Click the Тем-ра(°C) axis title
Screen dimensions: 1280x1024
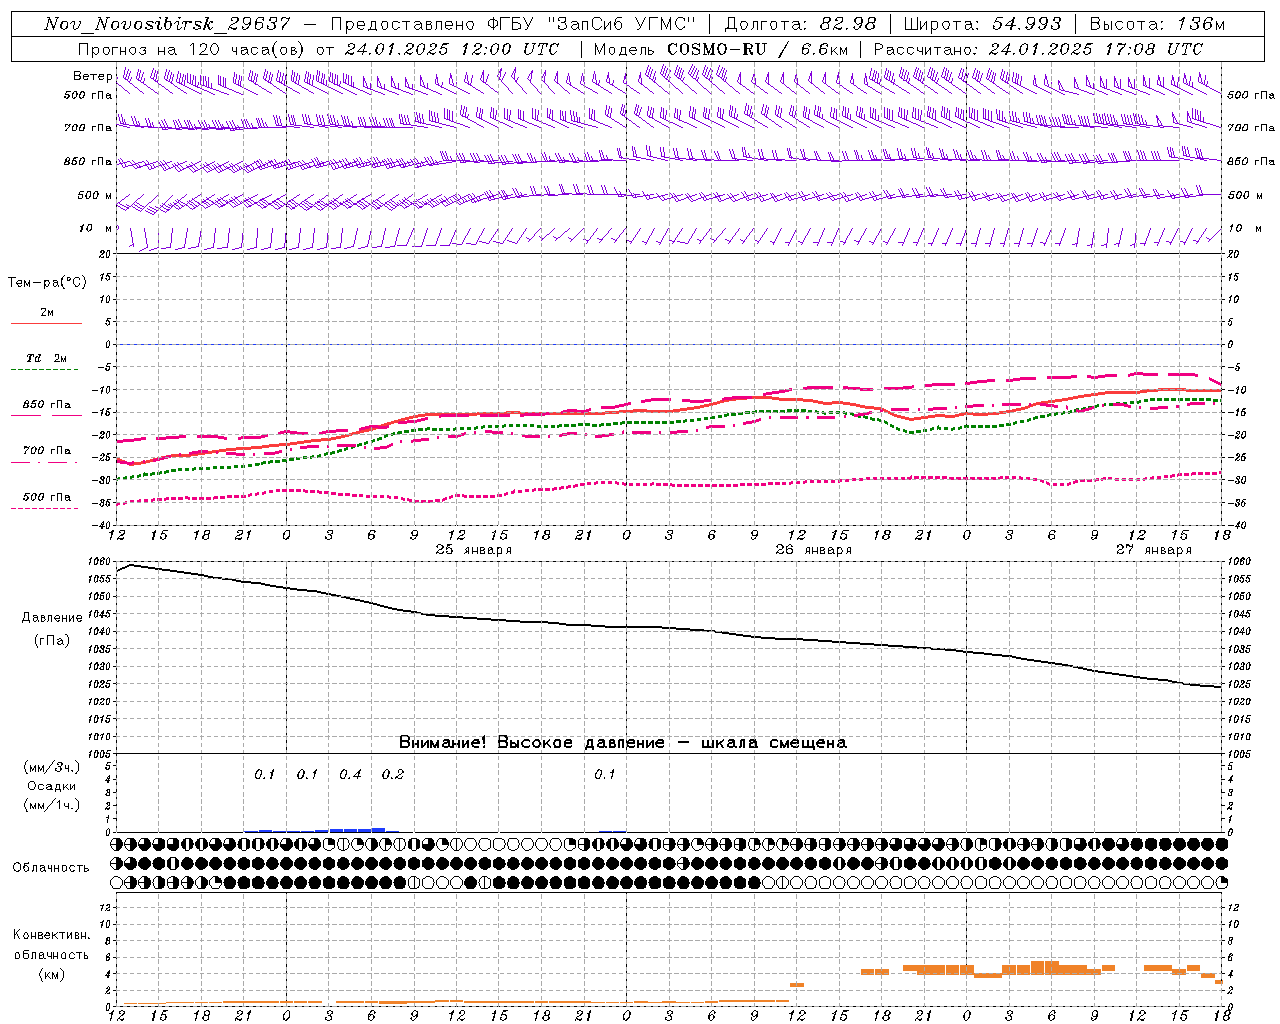point(47,283)
